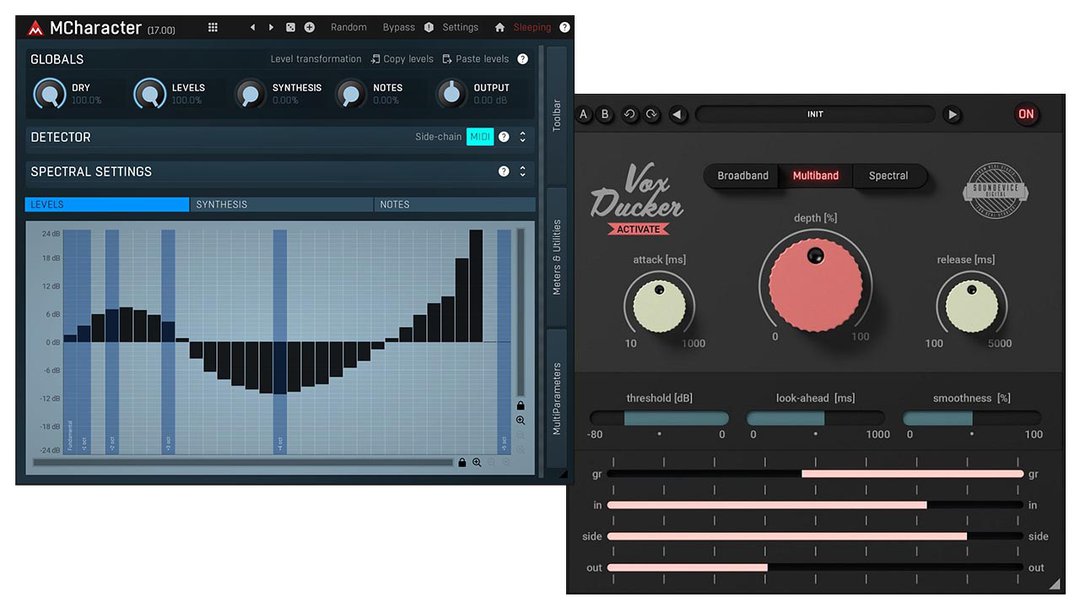The image size is (1080, 608).
Task: Click the Copy levels button
Action: (x=402, y=59)
